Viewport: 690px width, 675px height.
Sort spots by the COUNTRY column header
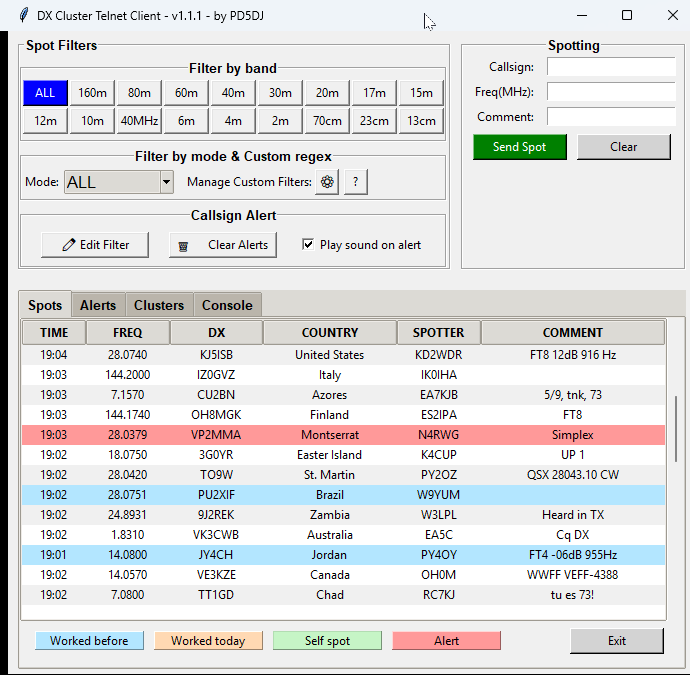[329, 333]
